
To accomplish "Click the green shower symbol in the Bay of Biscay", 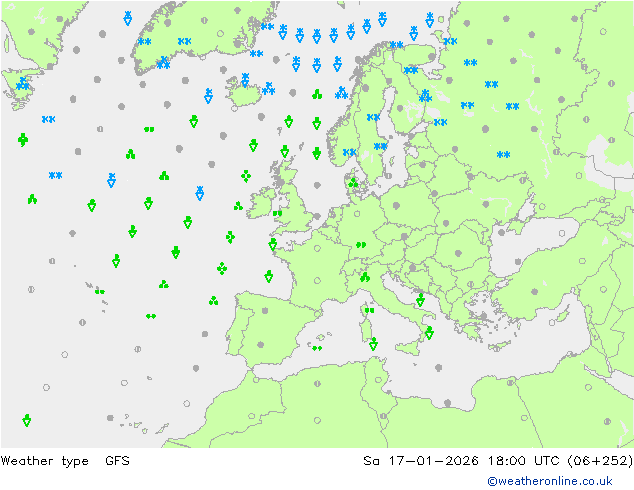I will click(x=268, y=276).
